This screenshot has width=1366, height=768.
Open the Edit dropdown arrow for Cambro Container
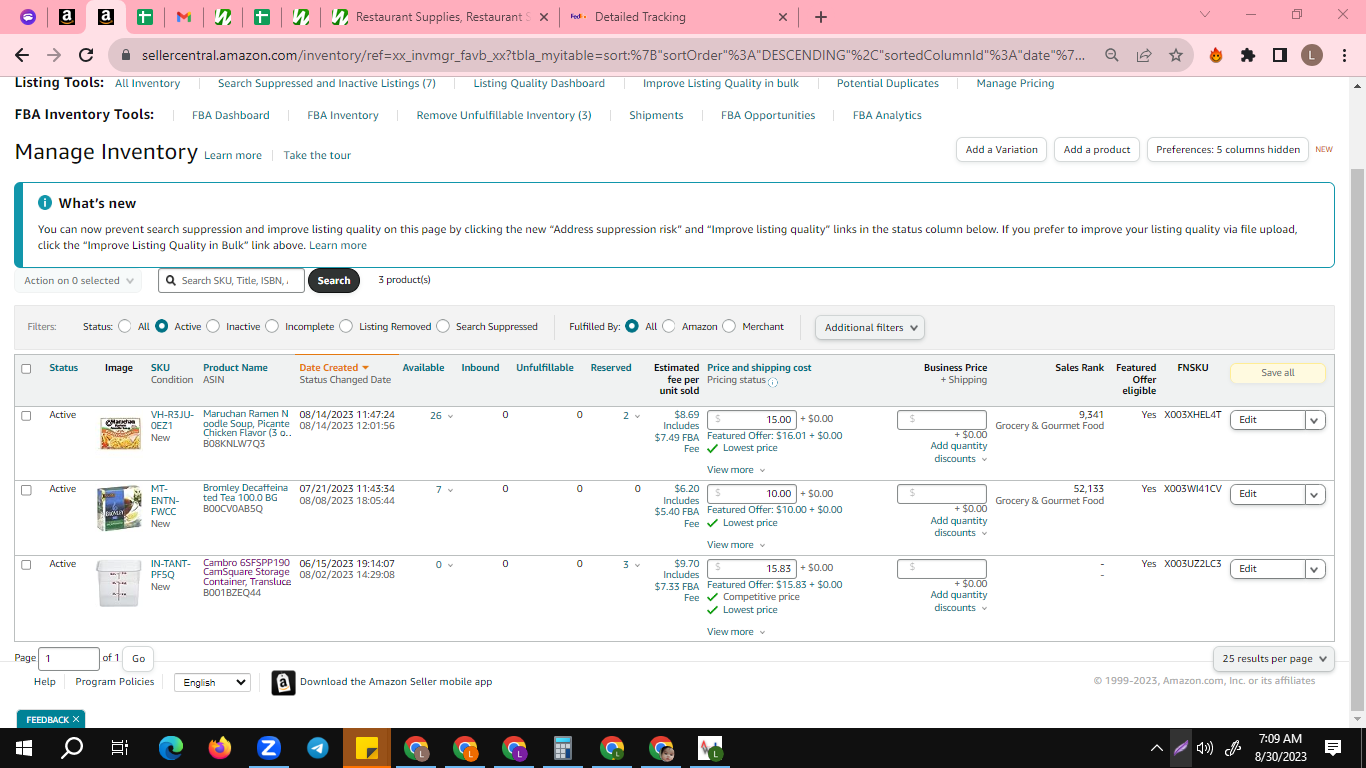tap(1315, 569)
